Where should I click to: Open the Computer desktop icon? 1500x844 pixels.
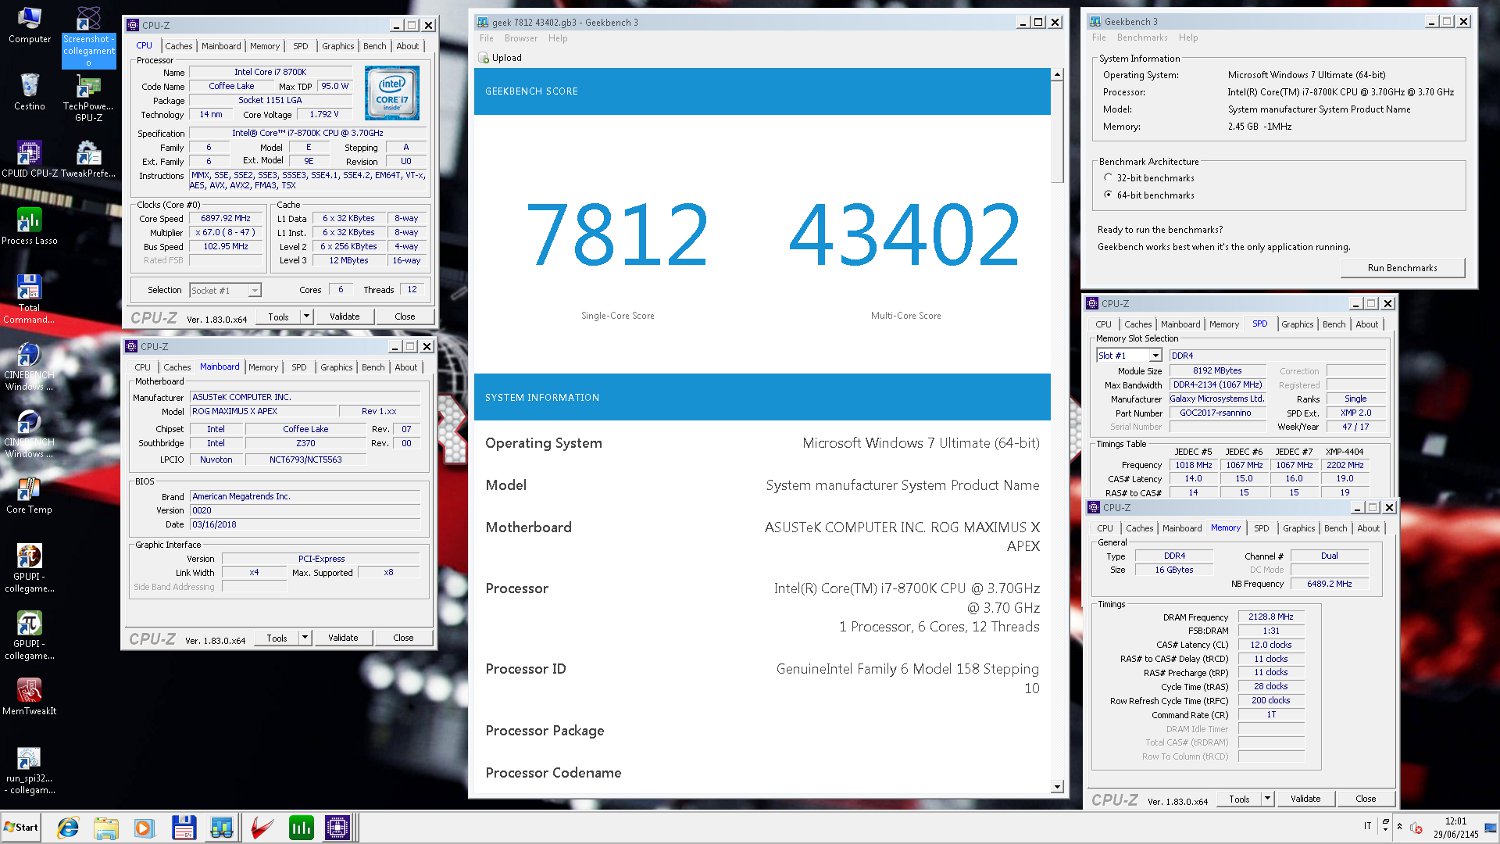pyautogui.click(x=29, y=26)
